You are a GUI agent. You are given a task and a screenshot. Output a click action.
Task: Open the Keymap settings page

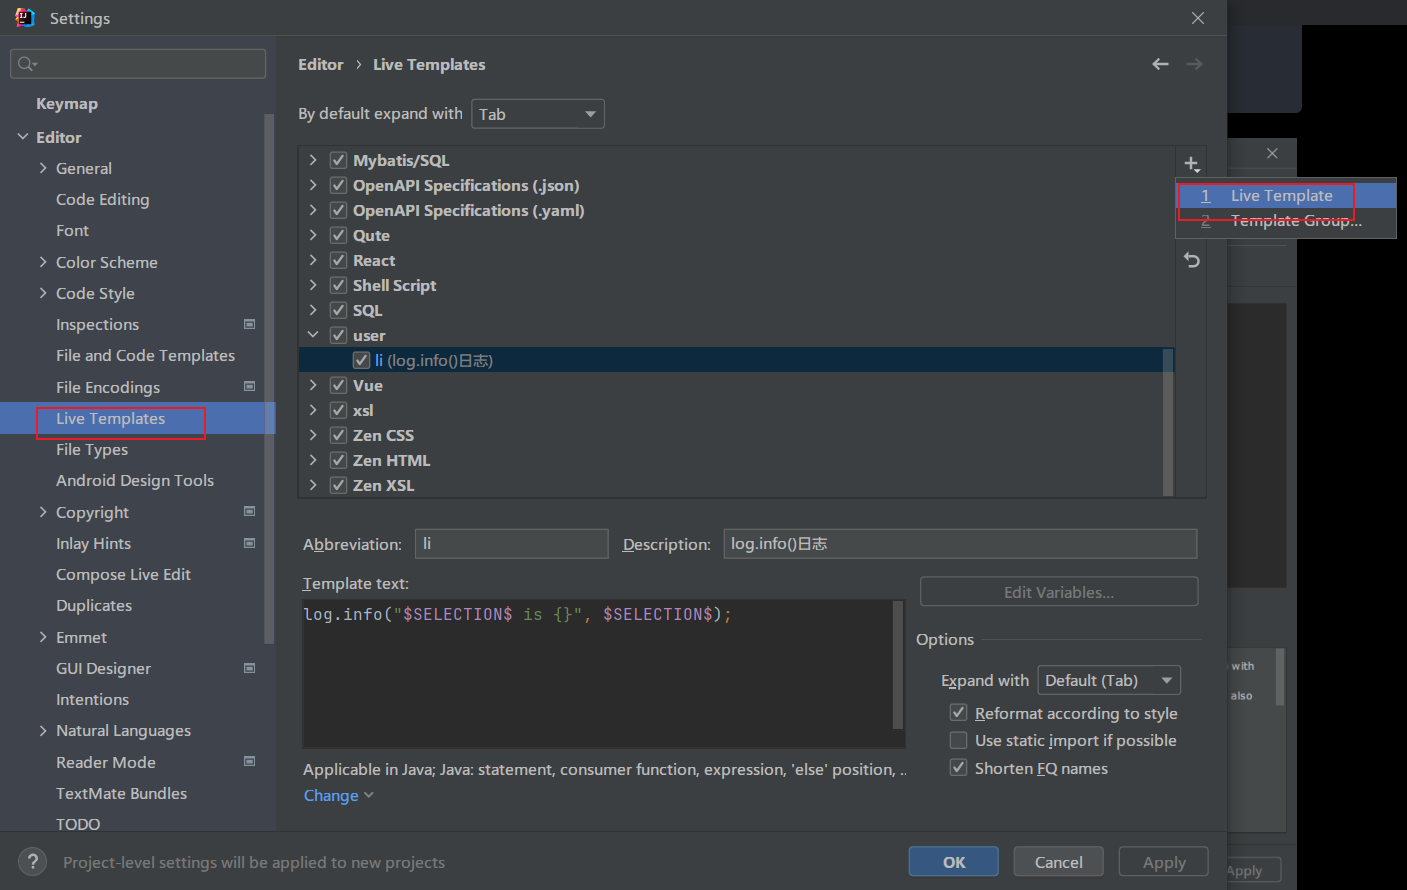(x=67, y=104)
